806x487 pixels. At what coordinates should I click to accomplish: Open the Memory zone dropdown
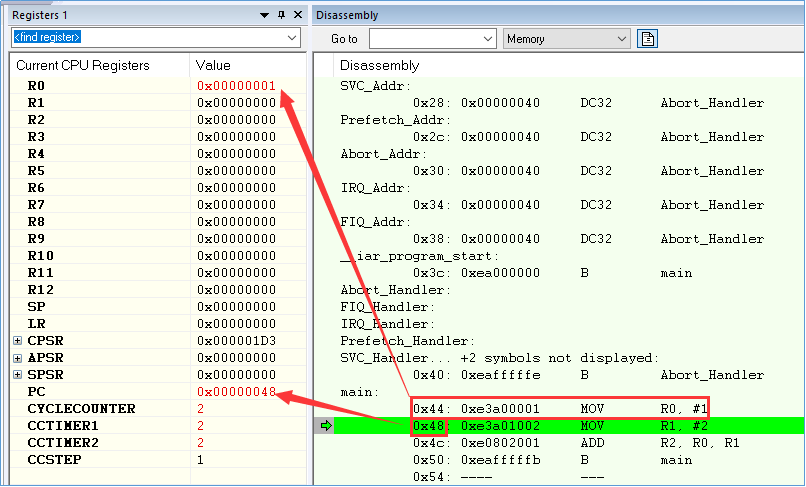566,39
